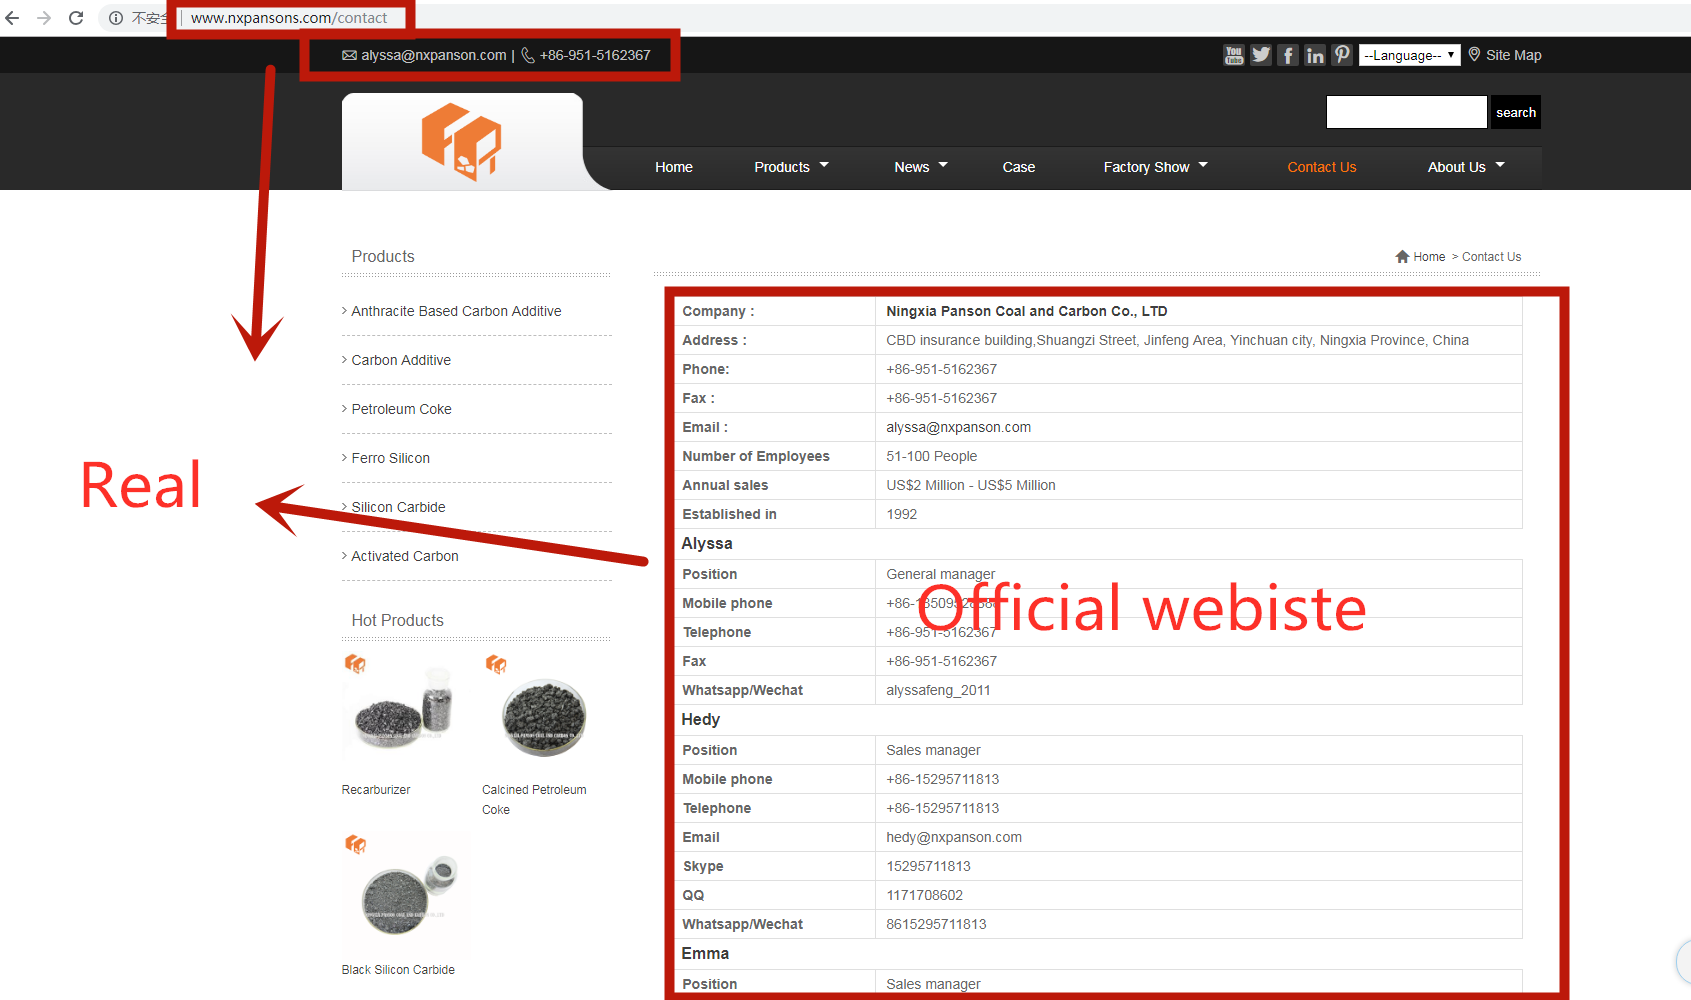Open Carbon Additive category

point(401,360)
